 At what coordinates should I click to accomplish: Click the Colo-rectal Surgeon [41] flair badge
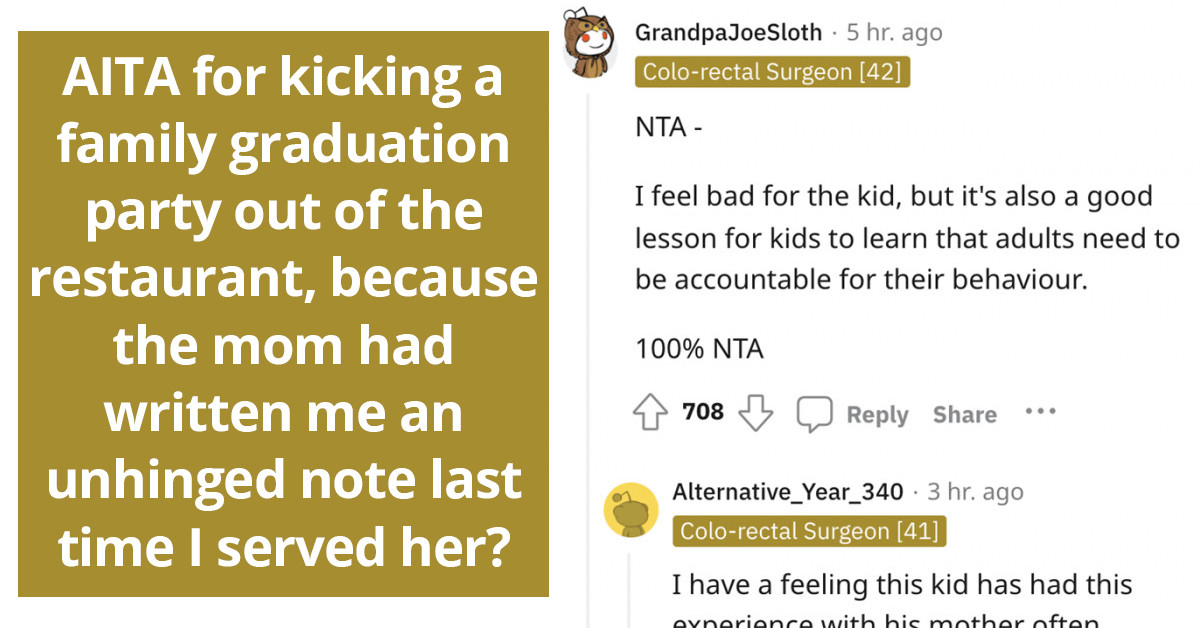click(811, 531)
